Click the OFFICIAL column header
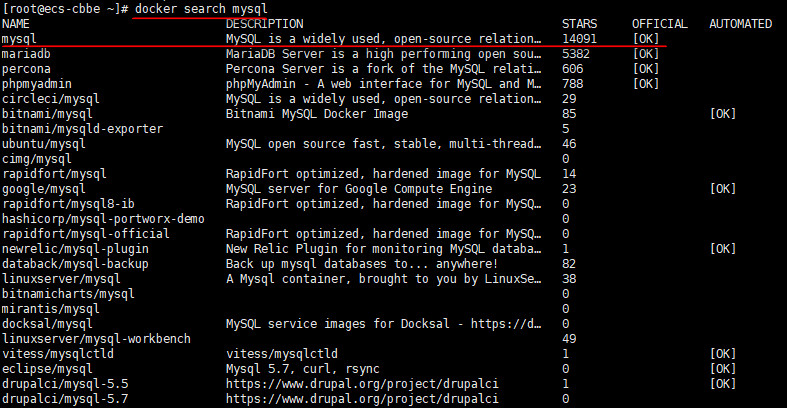 [660, 24]
